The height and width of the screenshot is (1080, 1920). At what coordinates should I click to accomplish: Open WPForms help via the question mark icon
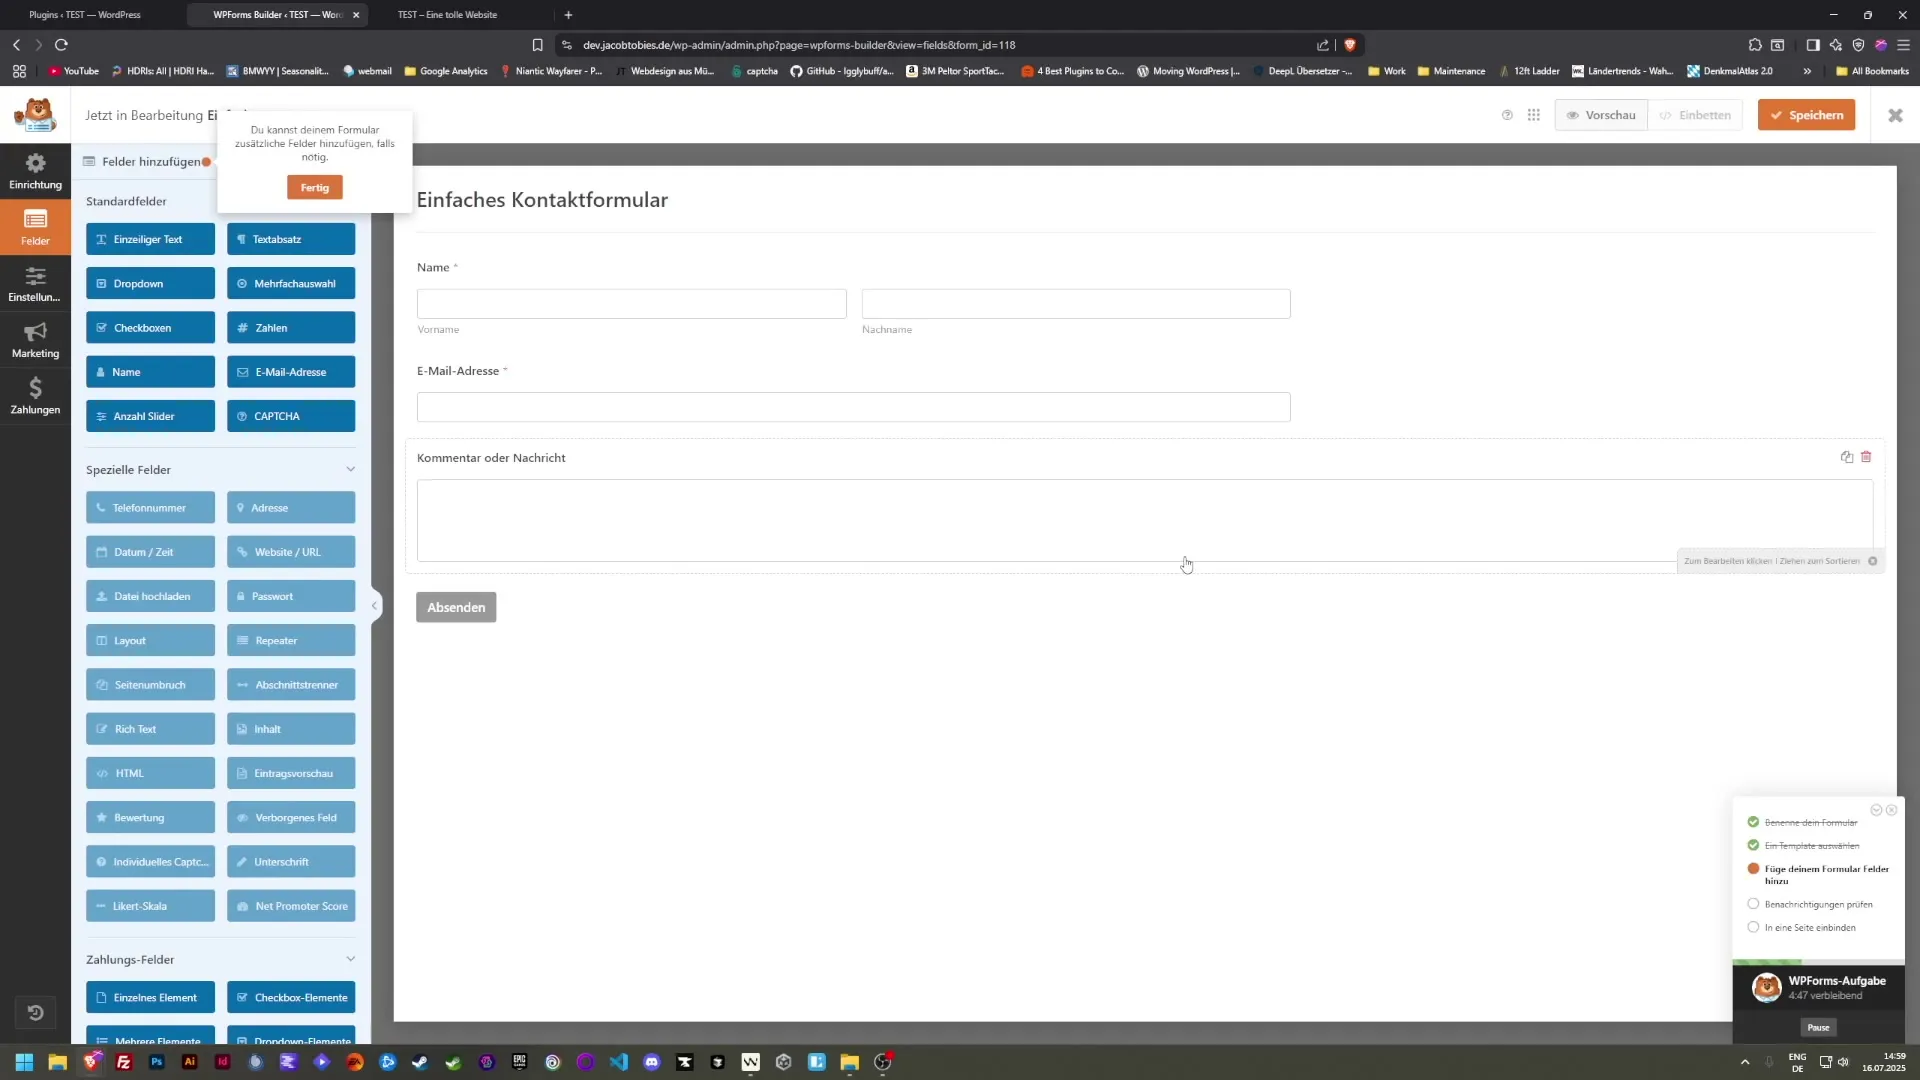click(1508, 115)
